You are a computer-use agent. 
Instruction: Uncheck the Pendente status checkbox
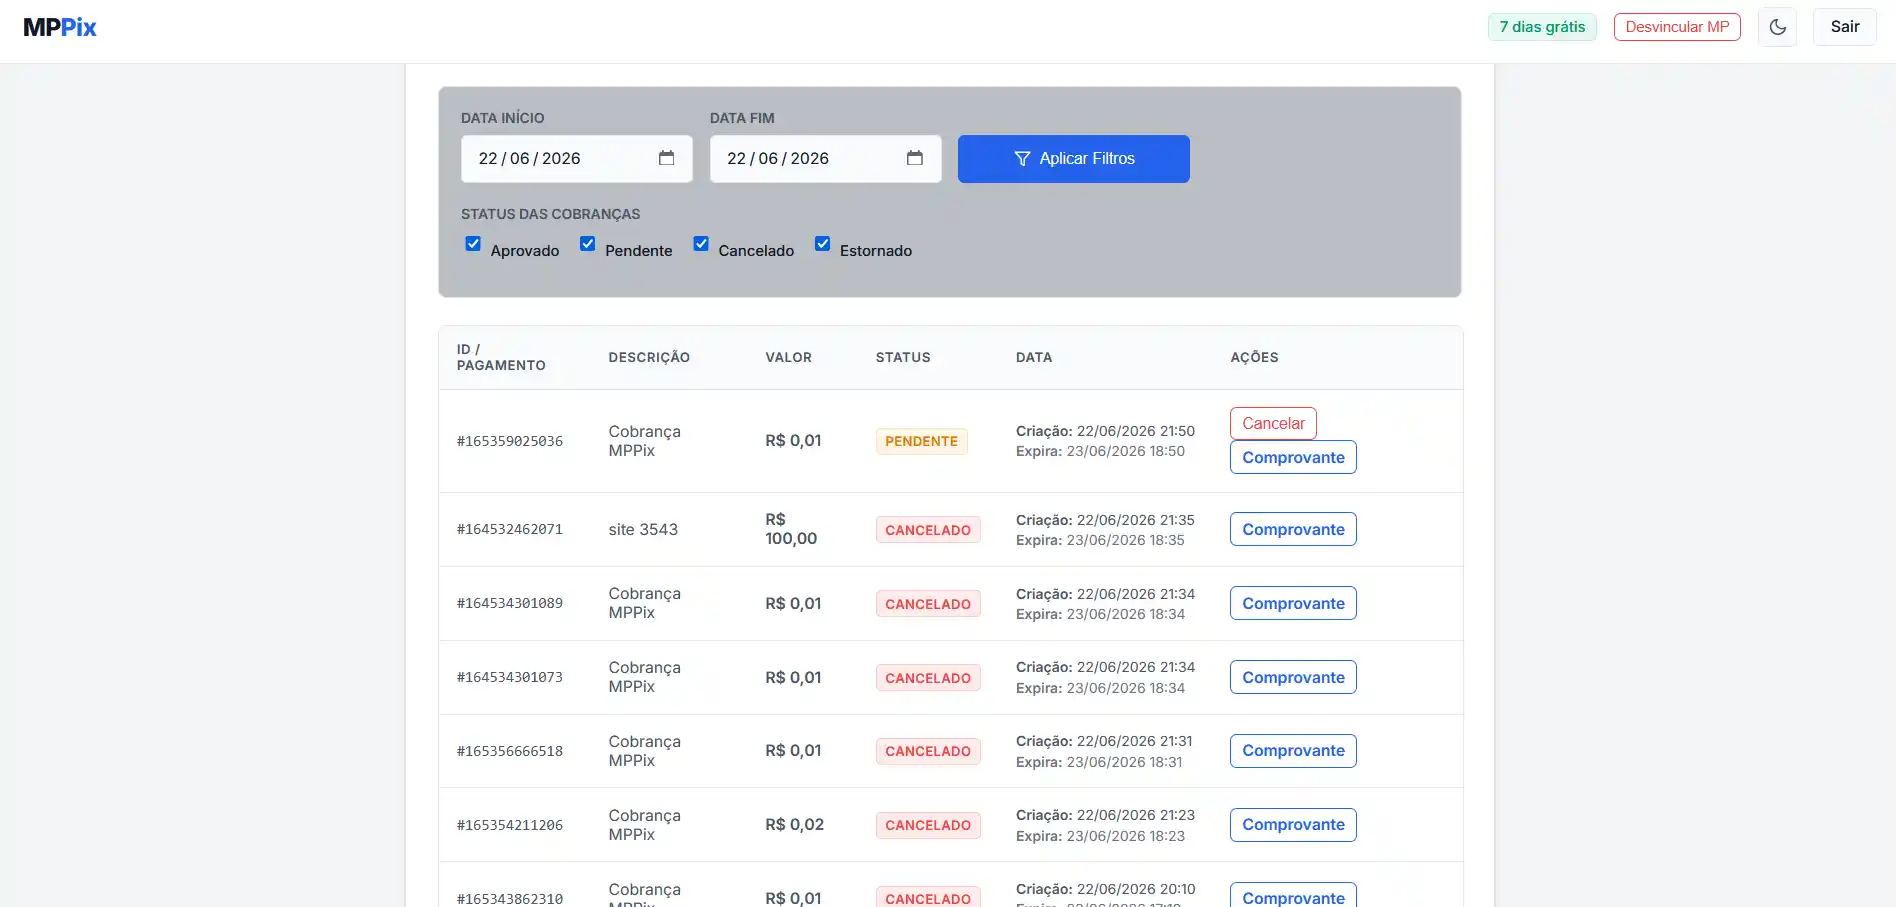pyautogui.click(x=587, y=244)
